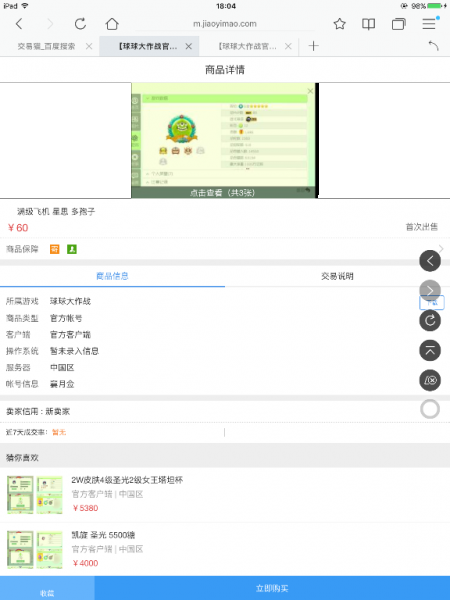Close the active 球球大作战官 tab
Screen dimensions: 450x600
coord(189,46)
